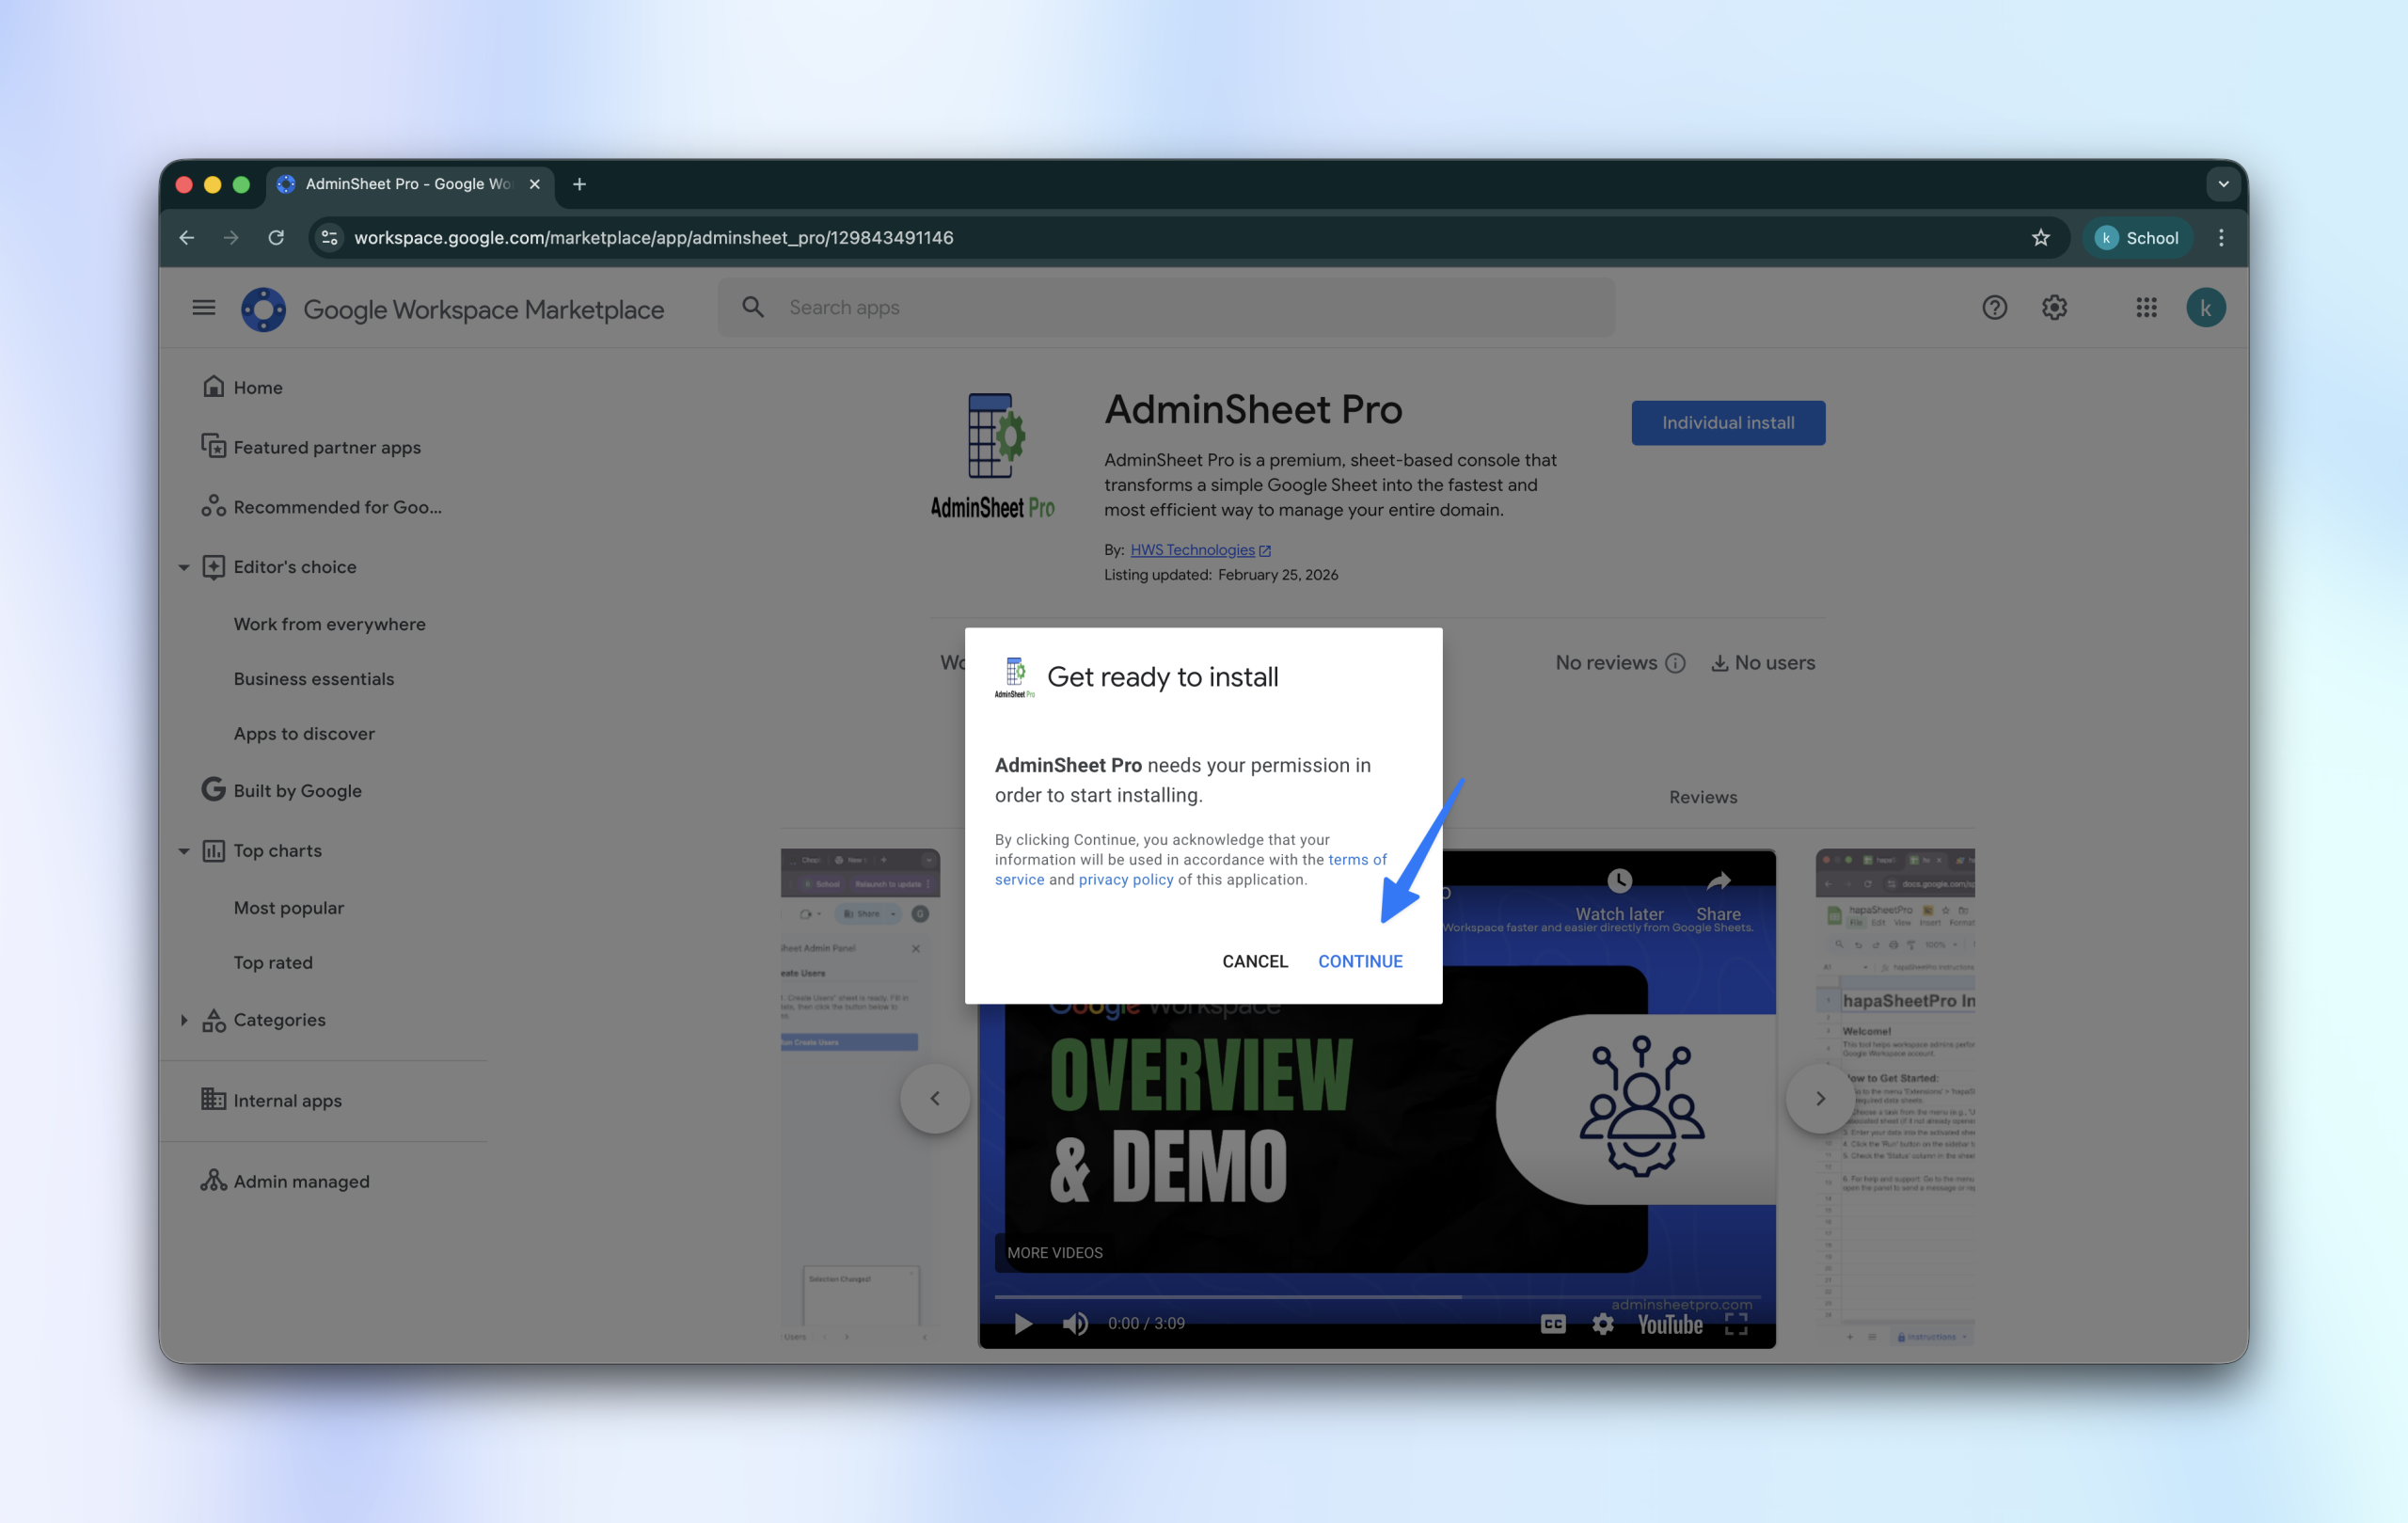Select Internal apps in the sidebar
Screen dimensions: 2408x1523
pyautogui.click(x=287, y=1100)
